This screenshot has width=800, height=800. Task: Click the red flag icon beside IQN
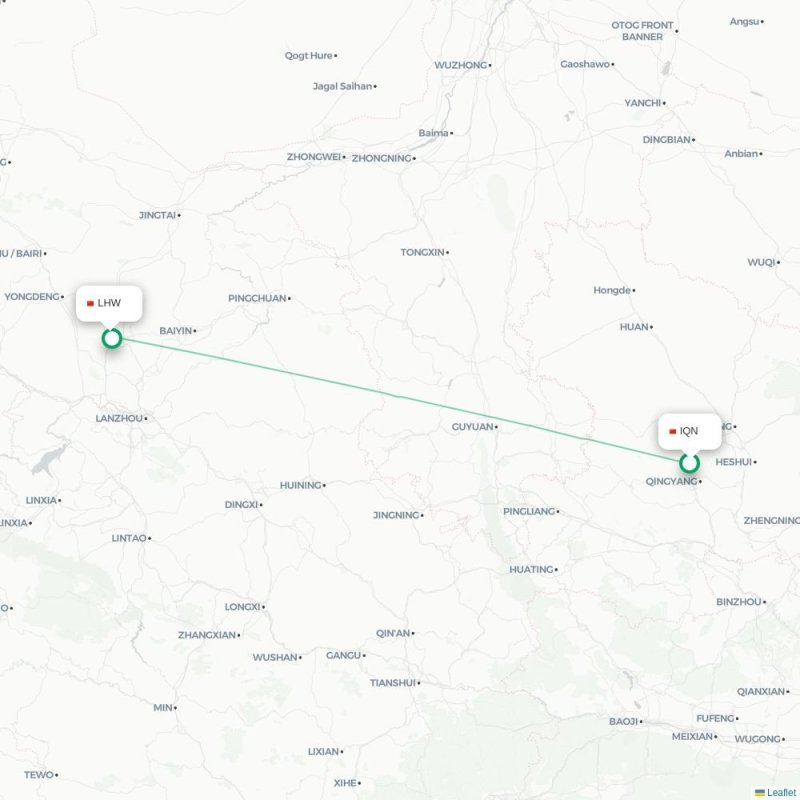click(x=672, y=432)
